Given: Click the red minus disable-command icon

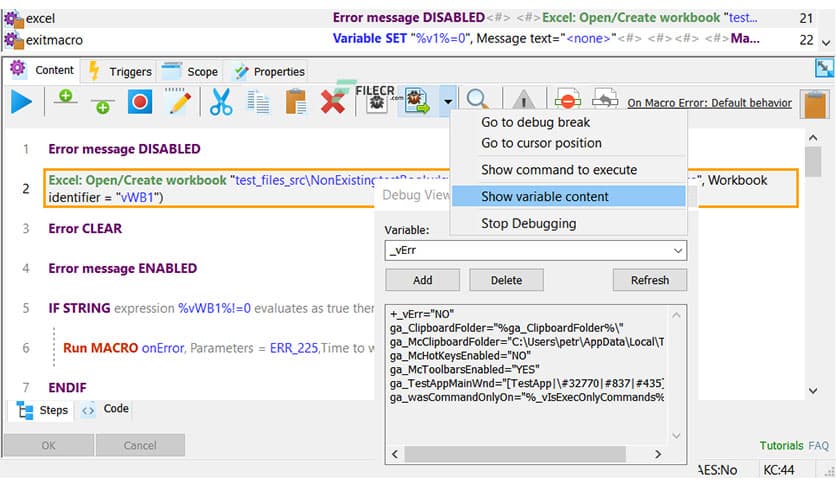Looking at the screenshot, I should tap(567, 99).
